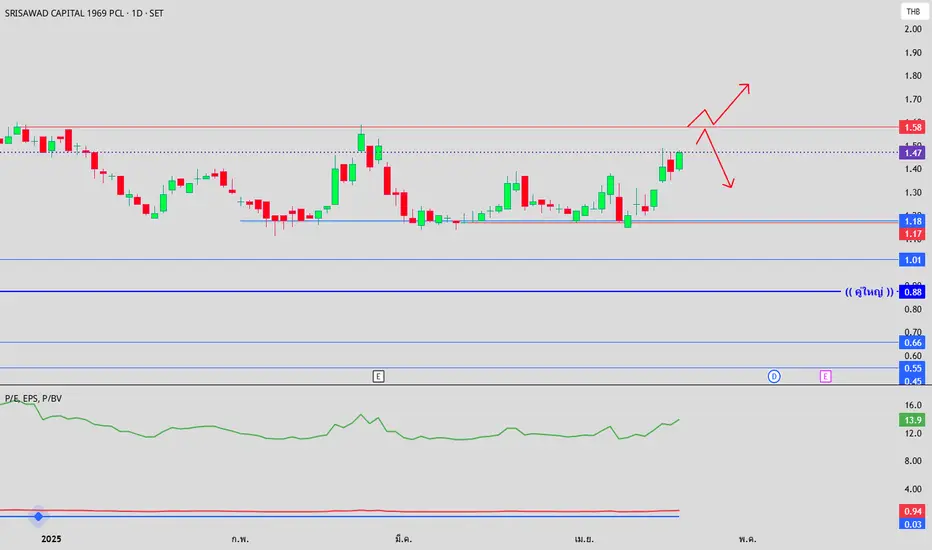Click the 2.00 price scale value
This screenshot has width=932, height=550.
(x=913, y=29)
